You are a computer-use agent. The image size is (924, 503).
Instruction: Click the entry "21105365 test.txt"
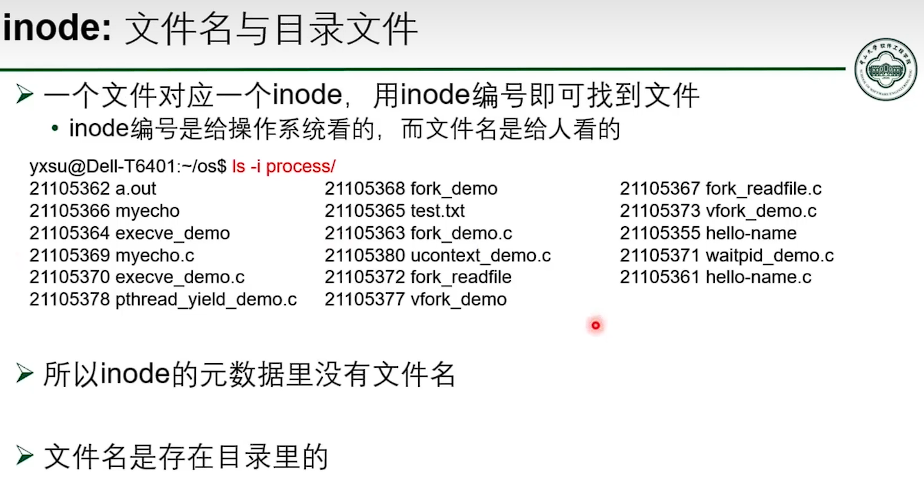pyautogui.click(x=395, y=211)
